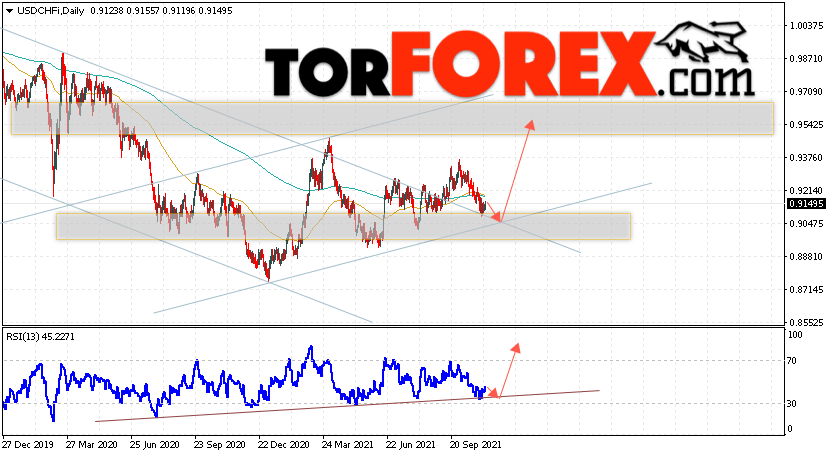830x456 pixels.
Task: Select the 0.97090 price axis label
Action: [806, 92]
